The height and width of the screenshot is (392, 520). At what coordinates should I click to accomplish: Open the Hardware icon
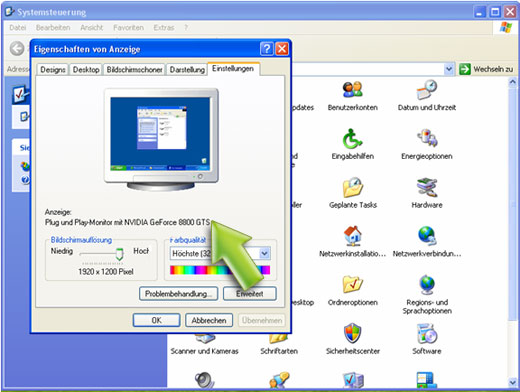427,187
